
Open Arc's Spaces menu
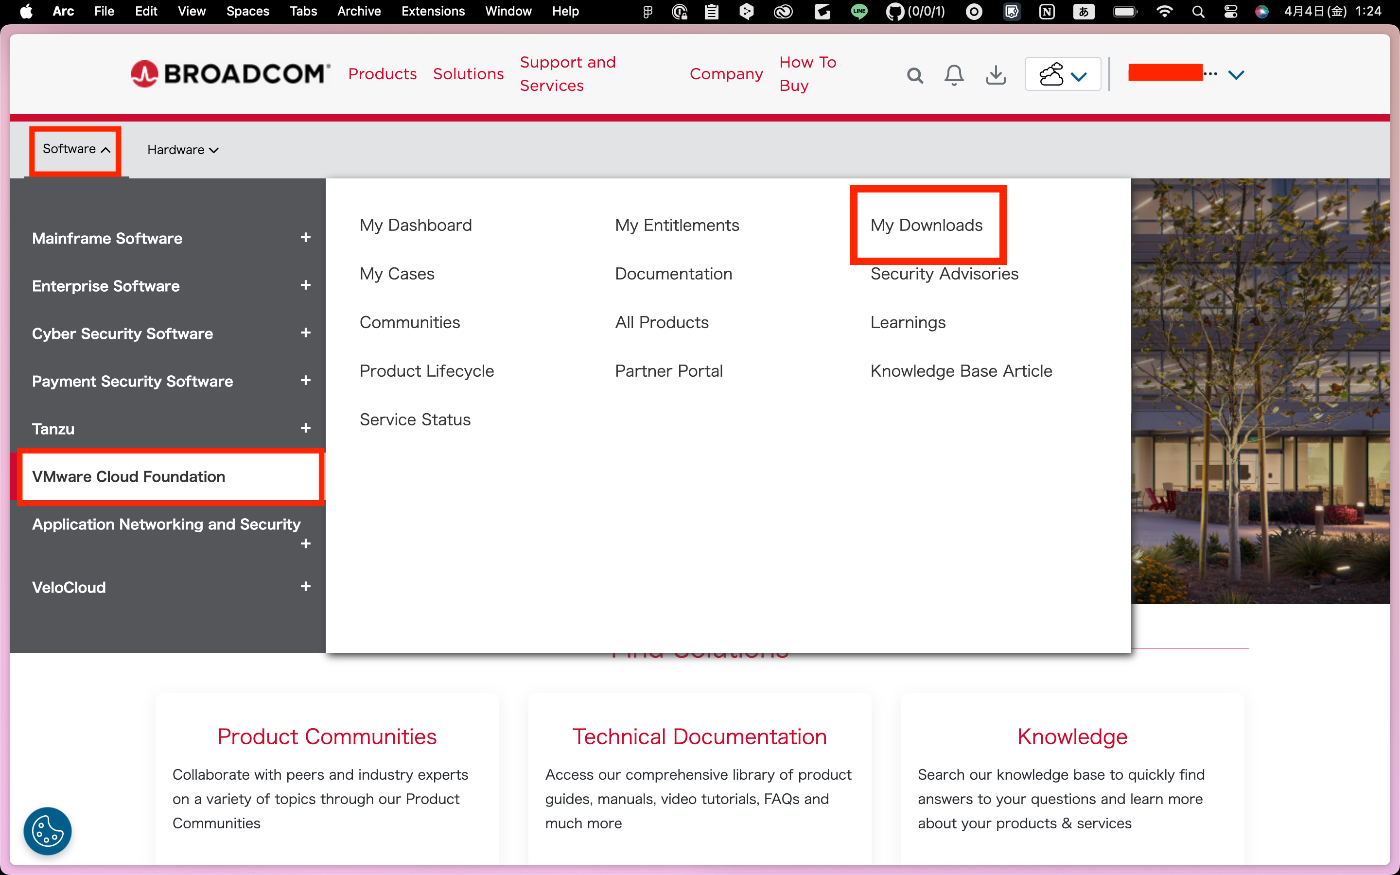click(x=248, y=11)
